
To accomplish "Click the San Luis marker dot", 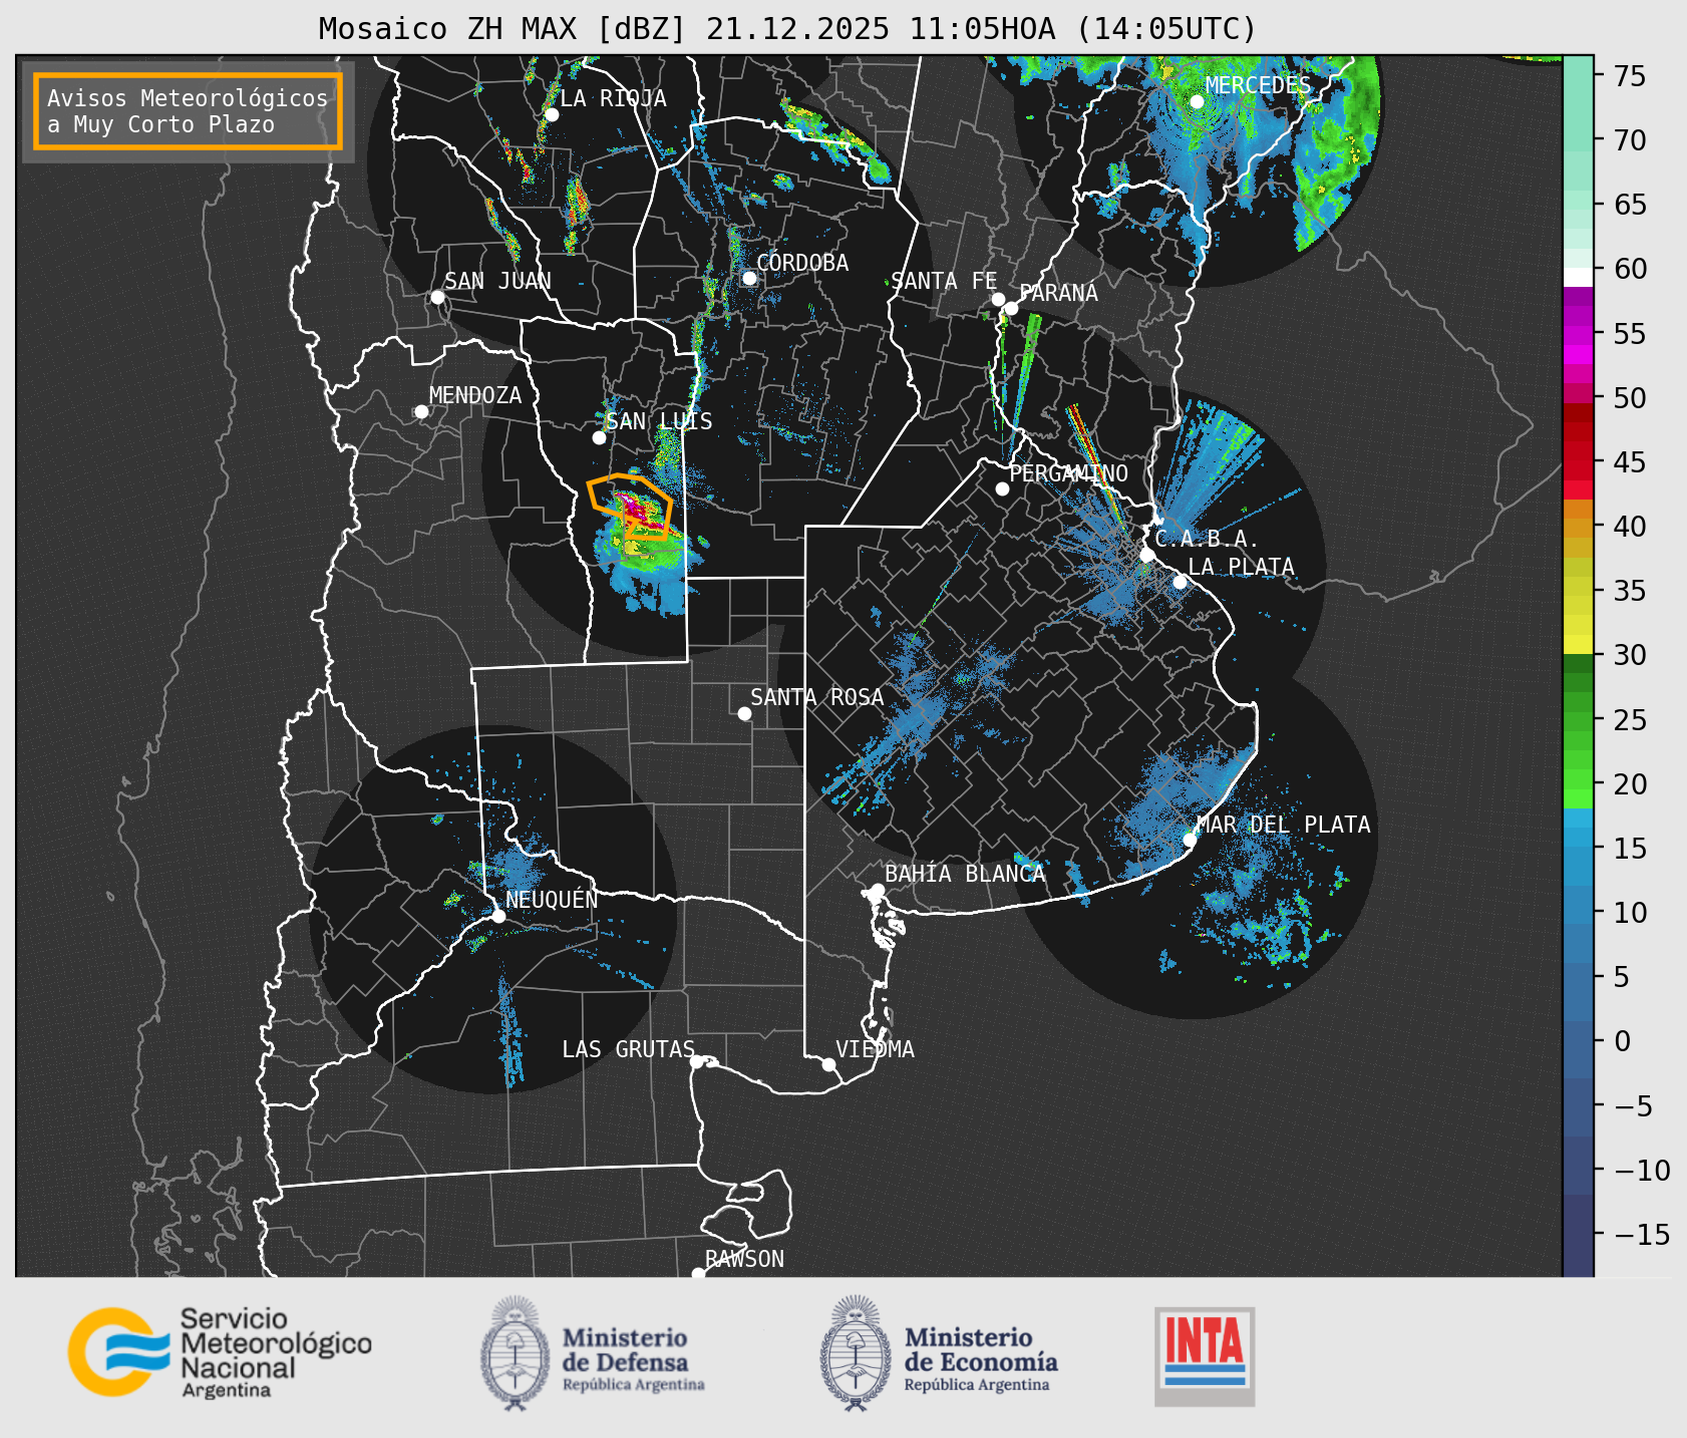I will pos(599,437).
